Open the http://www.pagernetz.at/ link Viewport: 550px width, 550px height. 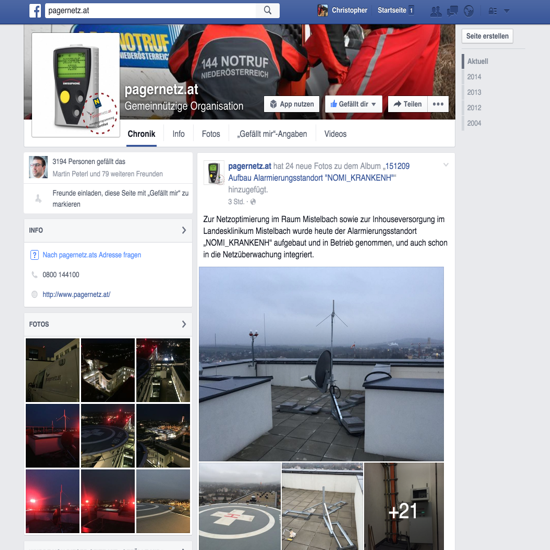pyautogui.click(x=76, y=294)
